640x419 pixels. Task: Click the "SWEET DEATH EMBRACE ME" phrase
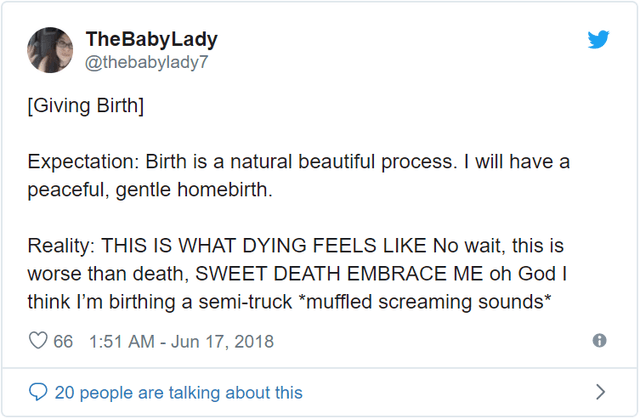pyautogui.click(x=339, y=274)
